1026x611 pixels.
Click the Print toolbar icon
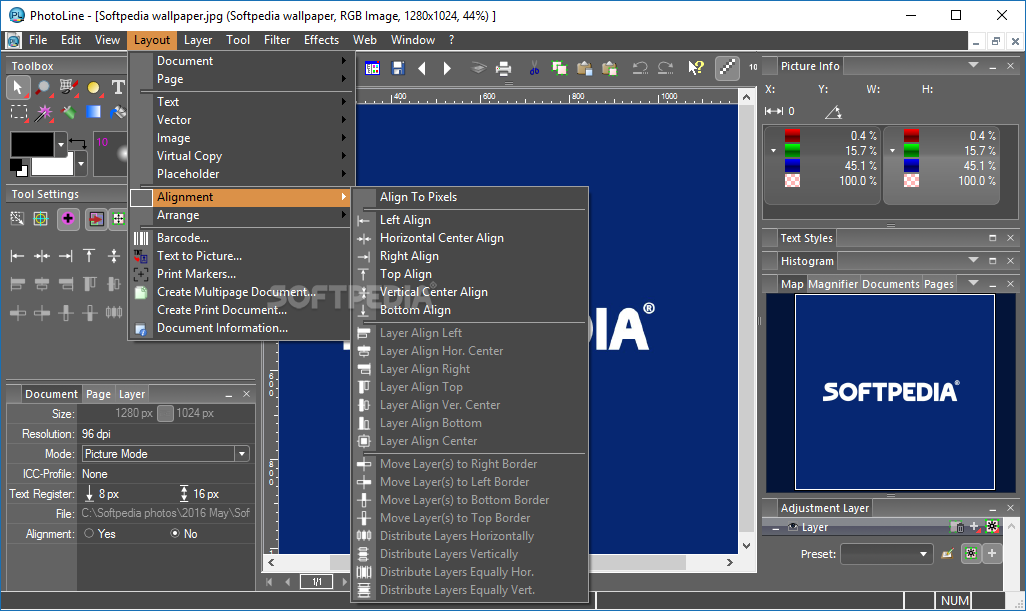point(503,67)
